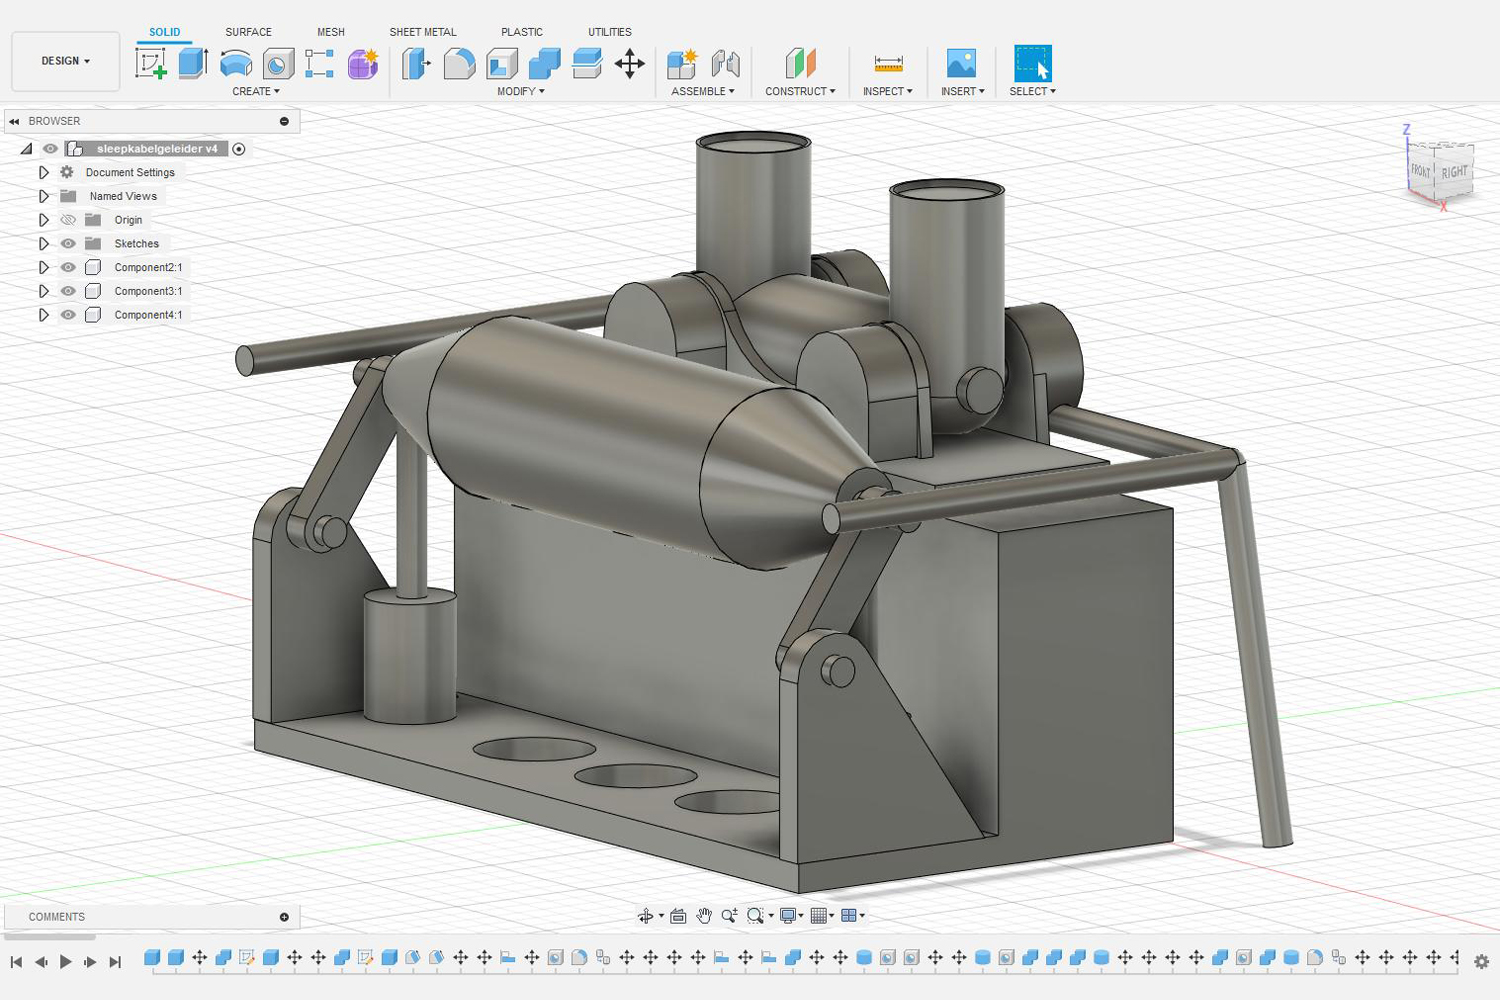Toggle visibility of sleepkabelgeleider v4 root

point(50,149)
